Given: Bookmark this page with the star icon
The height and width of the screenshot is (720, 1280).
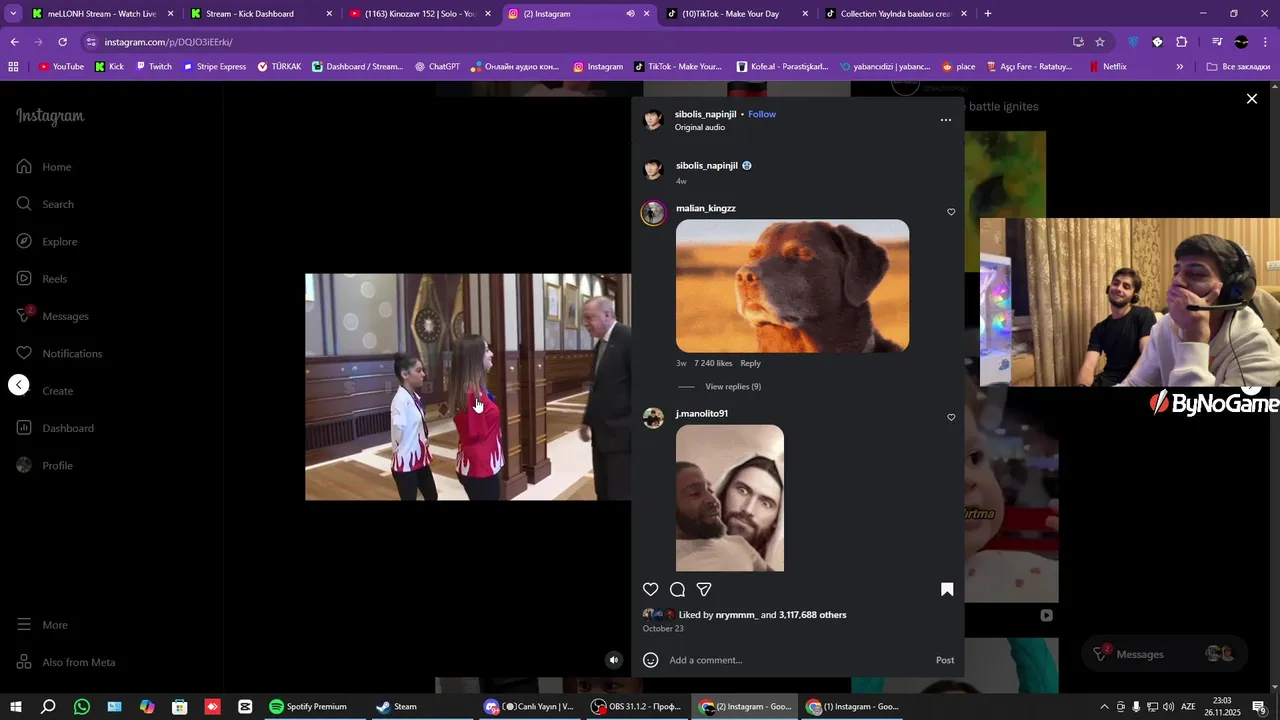Looking at the screenshot, I should (1100, 42).
